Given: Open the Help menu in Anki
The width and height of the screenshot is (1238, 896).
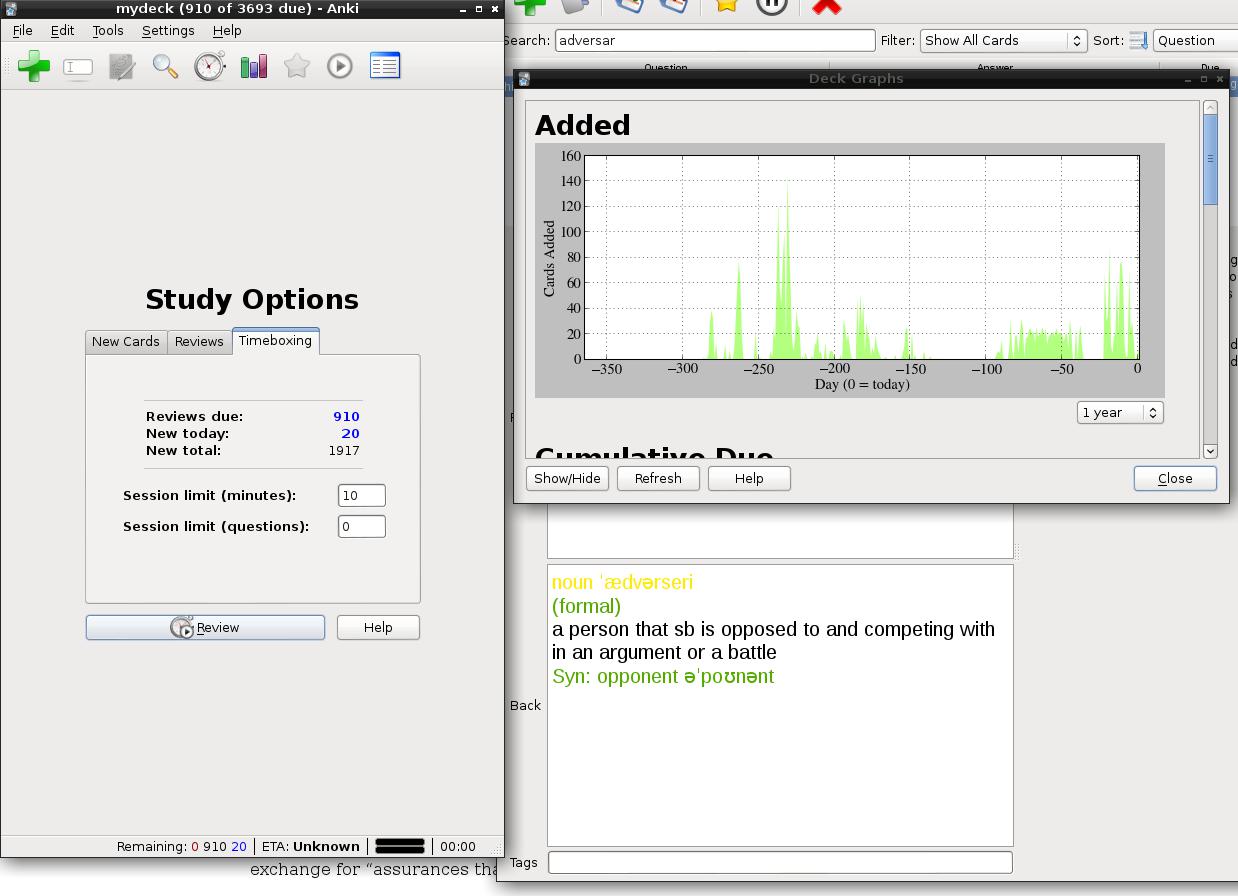Looking at the screenshot, I should 227,30.
